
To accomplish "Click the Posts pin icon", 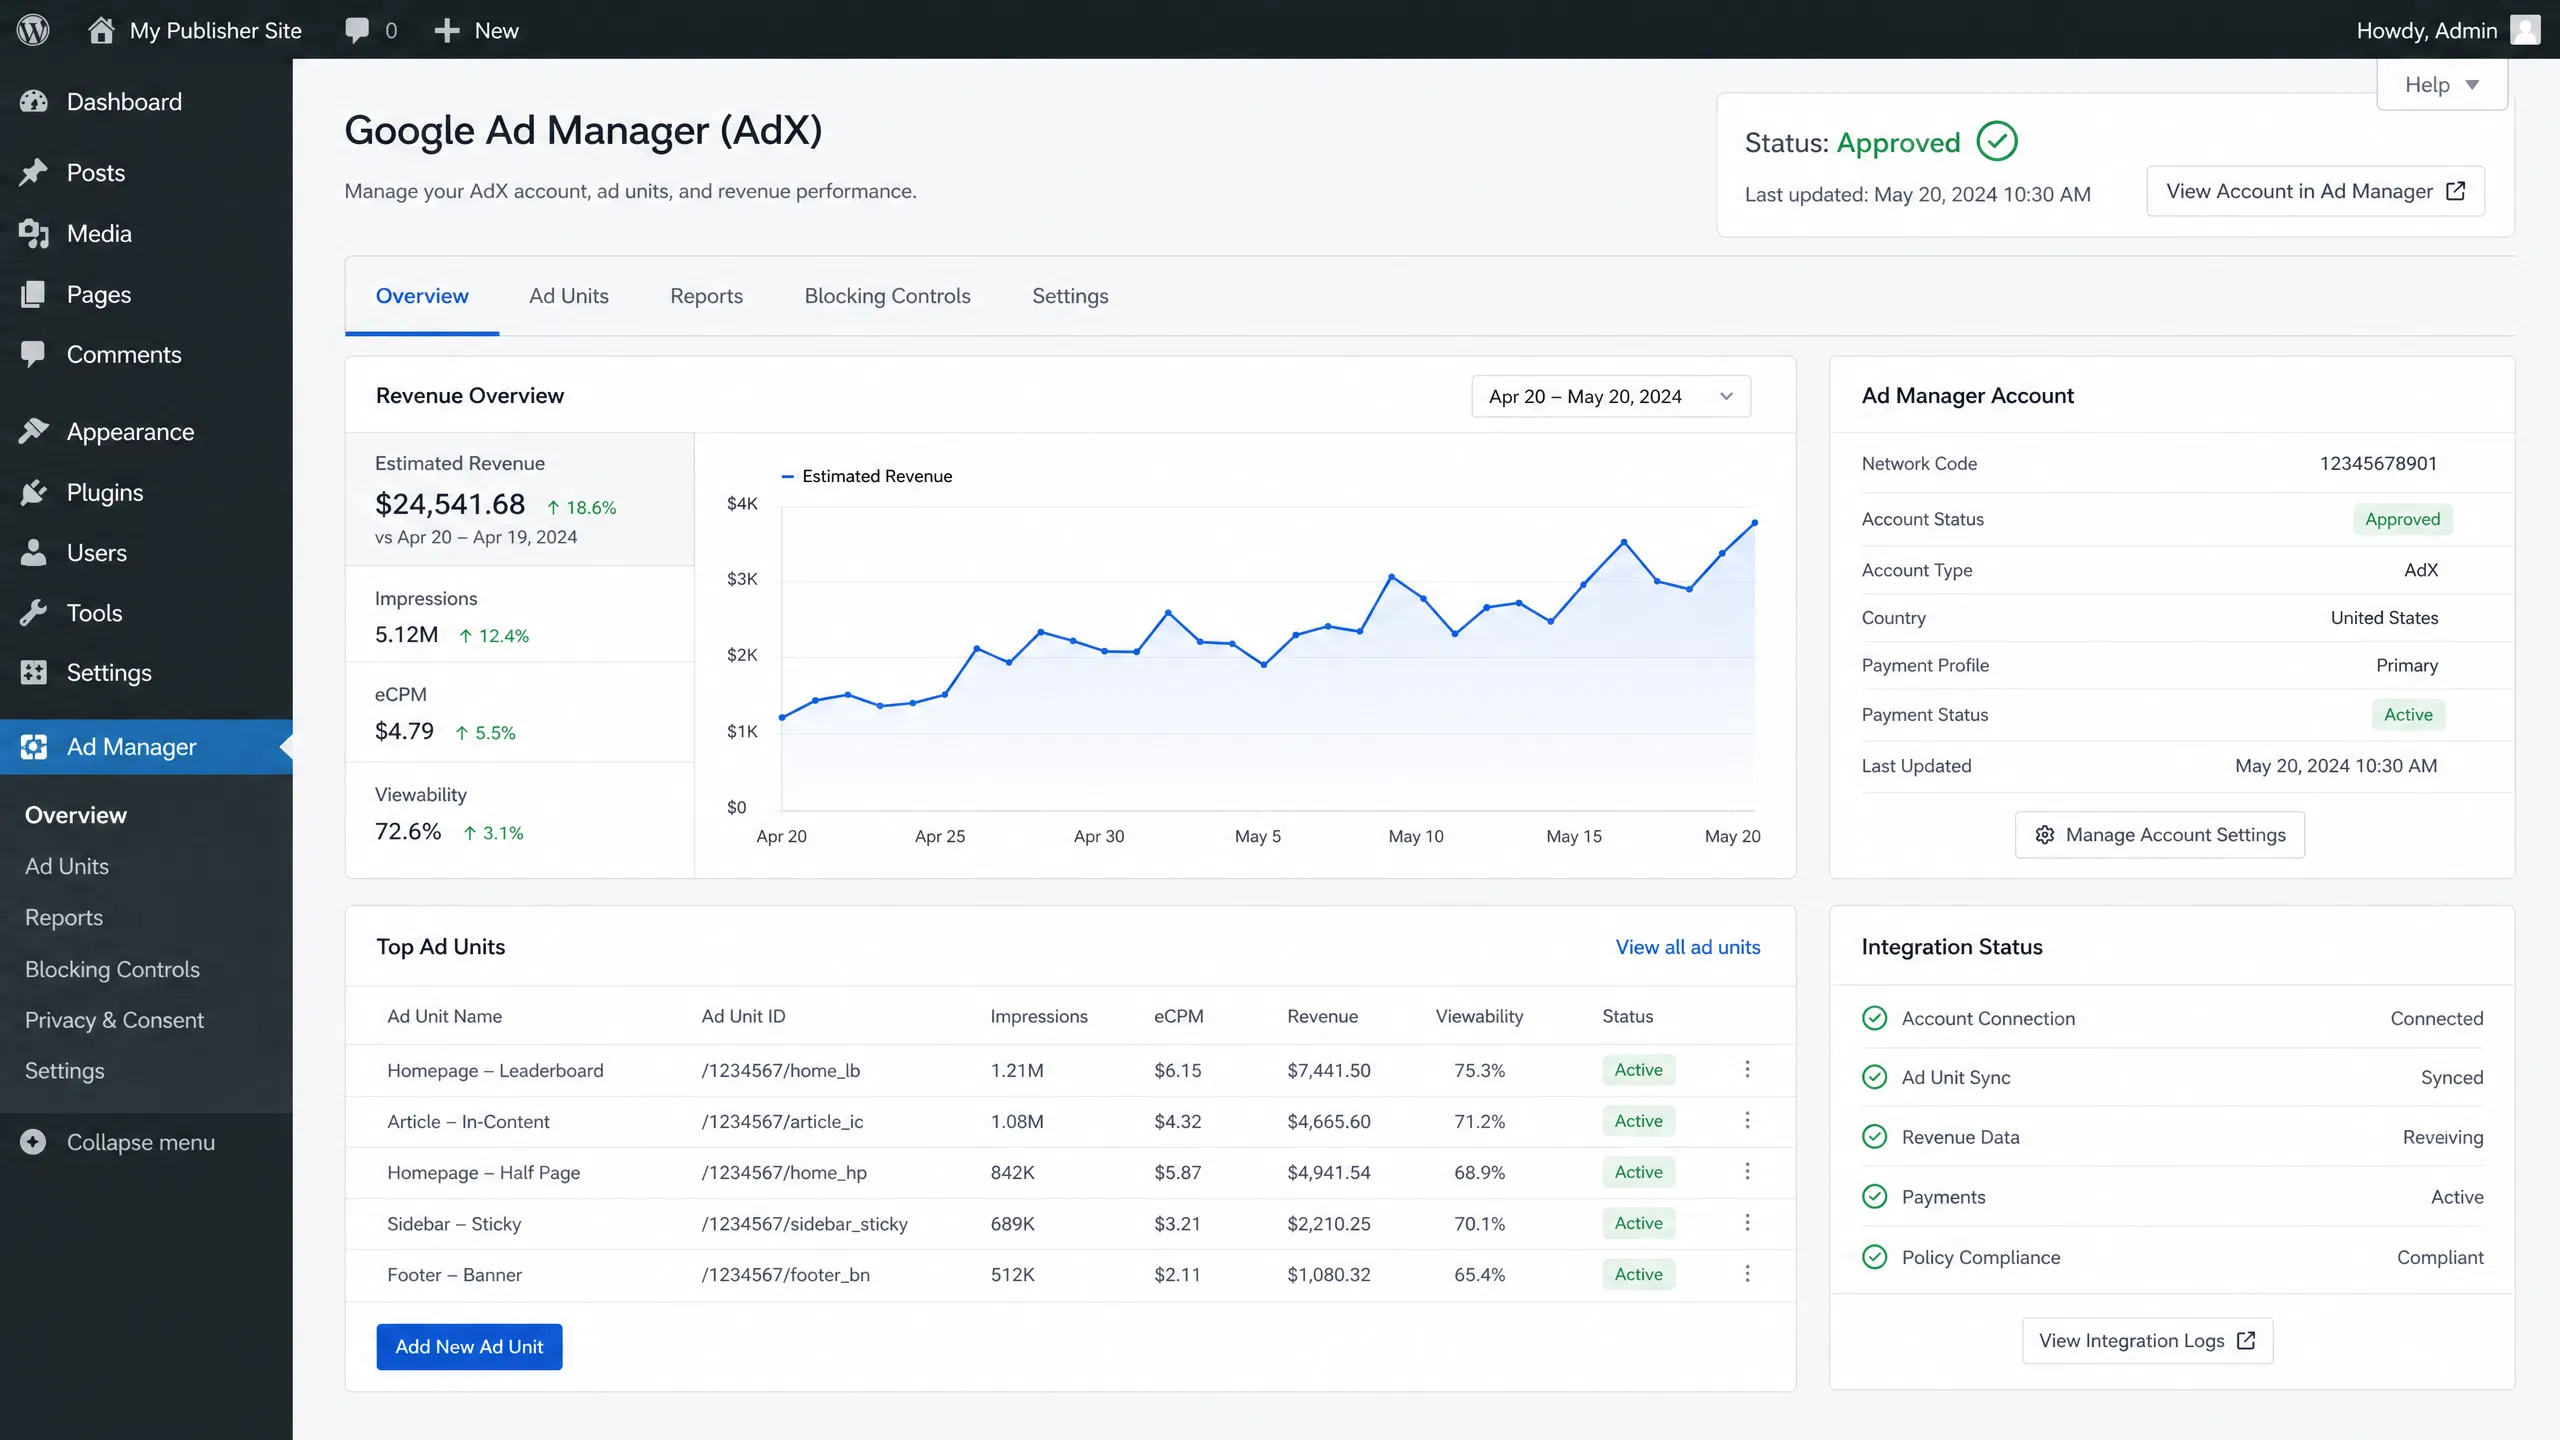I will 34,172.
